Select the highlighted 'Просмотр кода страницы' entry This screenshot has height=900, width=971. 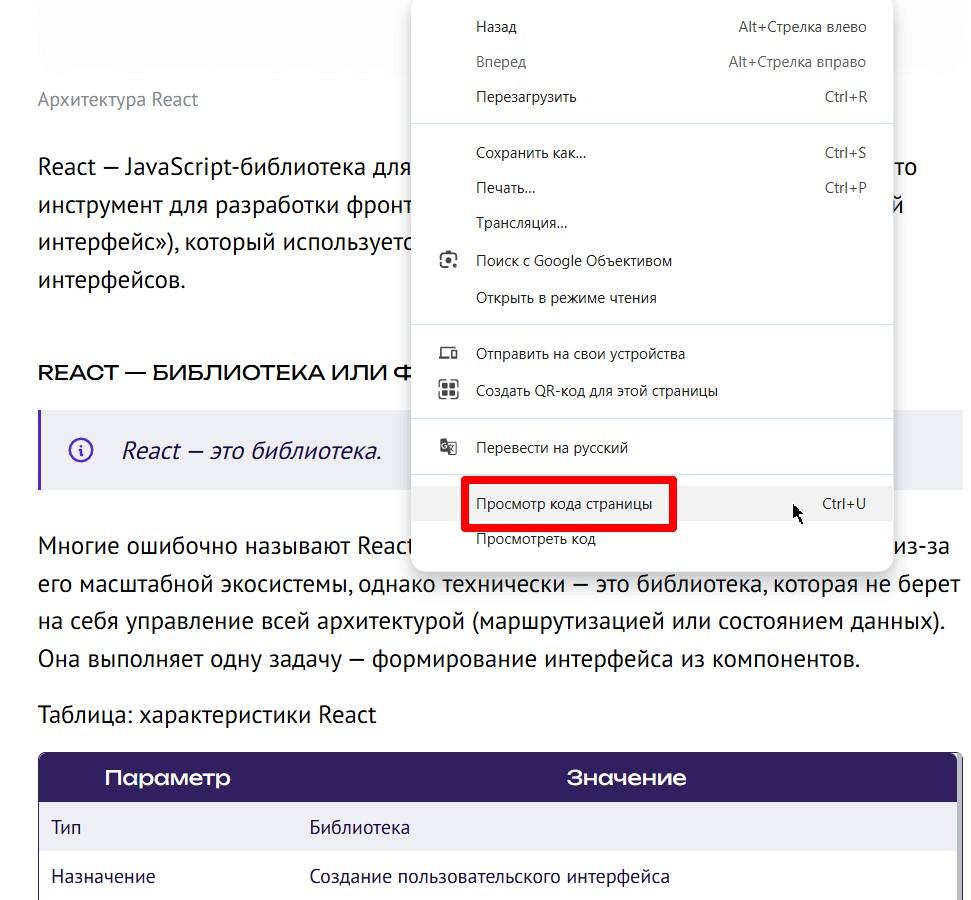(568, 504)
